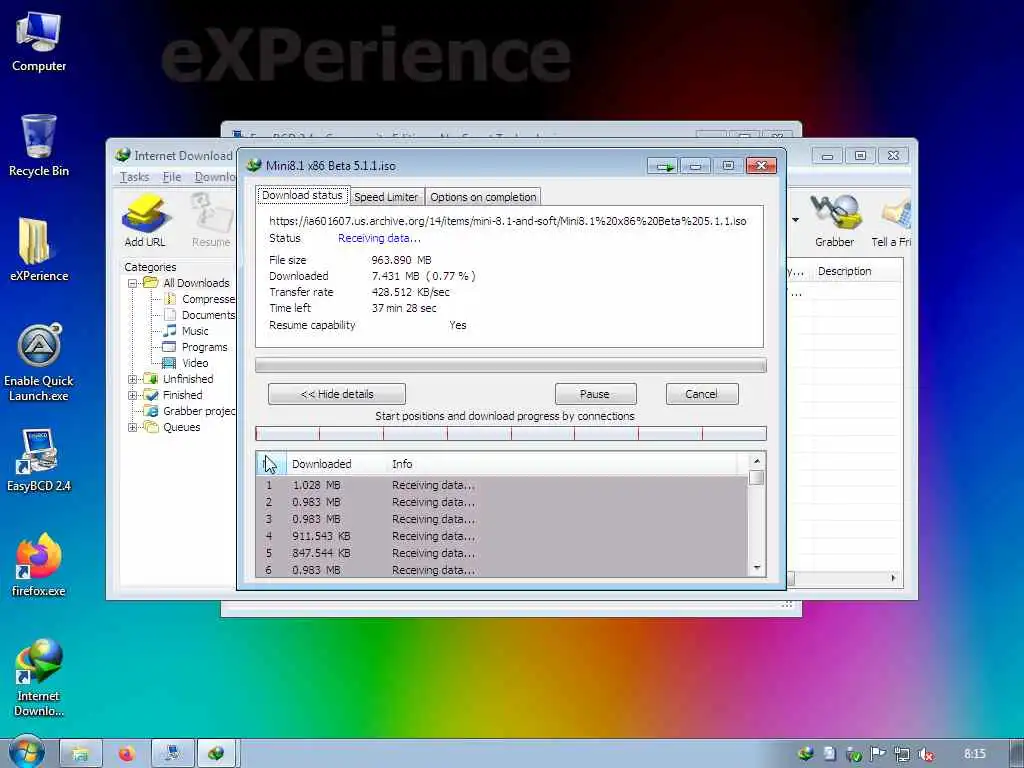Select connection row 5 with 847.544 KB

point(502,553)
